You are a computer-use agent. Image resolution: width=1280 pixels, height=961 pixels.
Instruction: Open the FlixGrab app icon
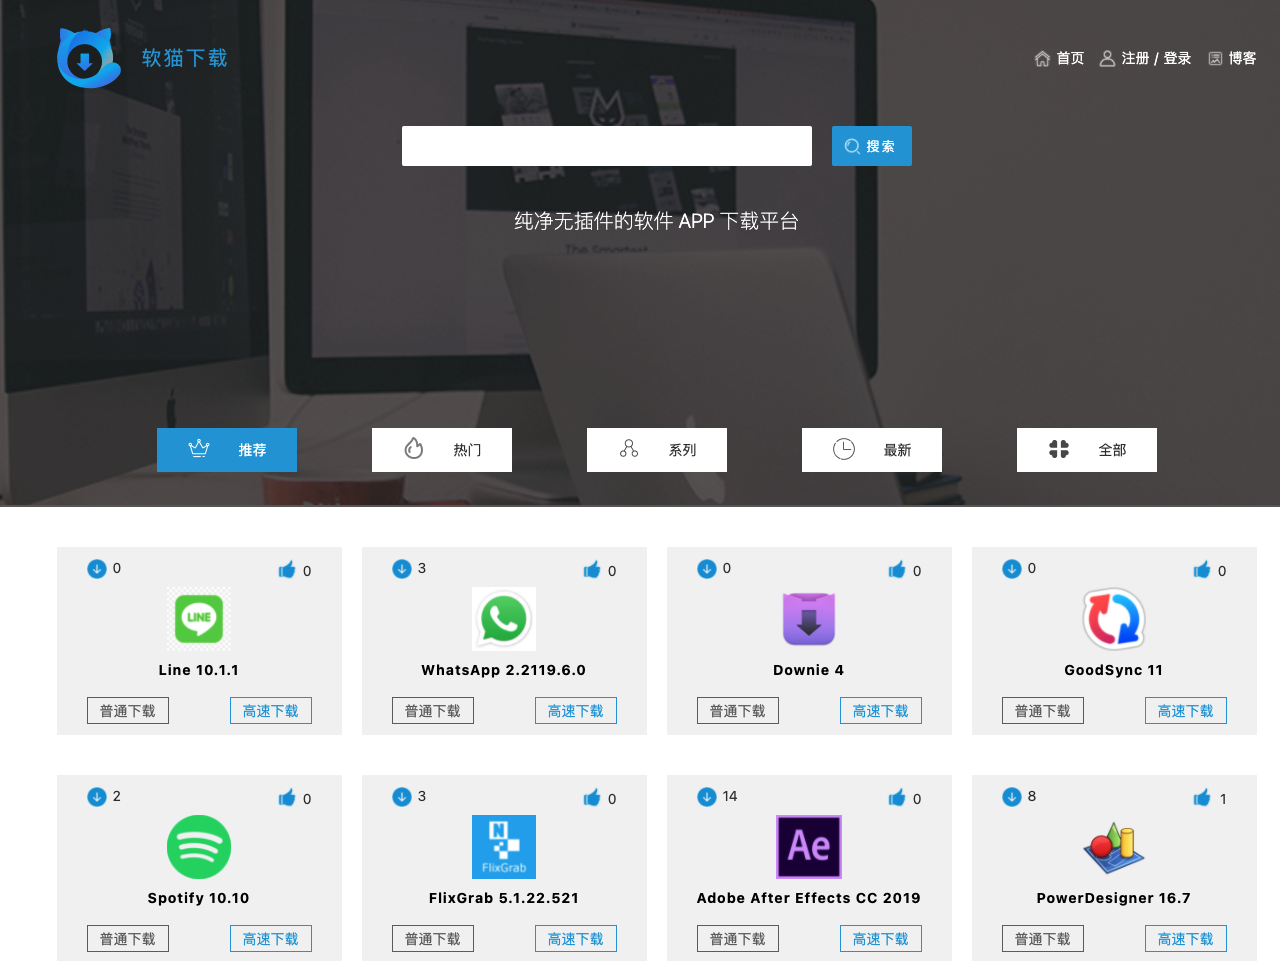click(x=504, y=847)
